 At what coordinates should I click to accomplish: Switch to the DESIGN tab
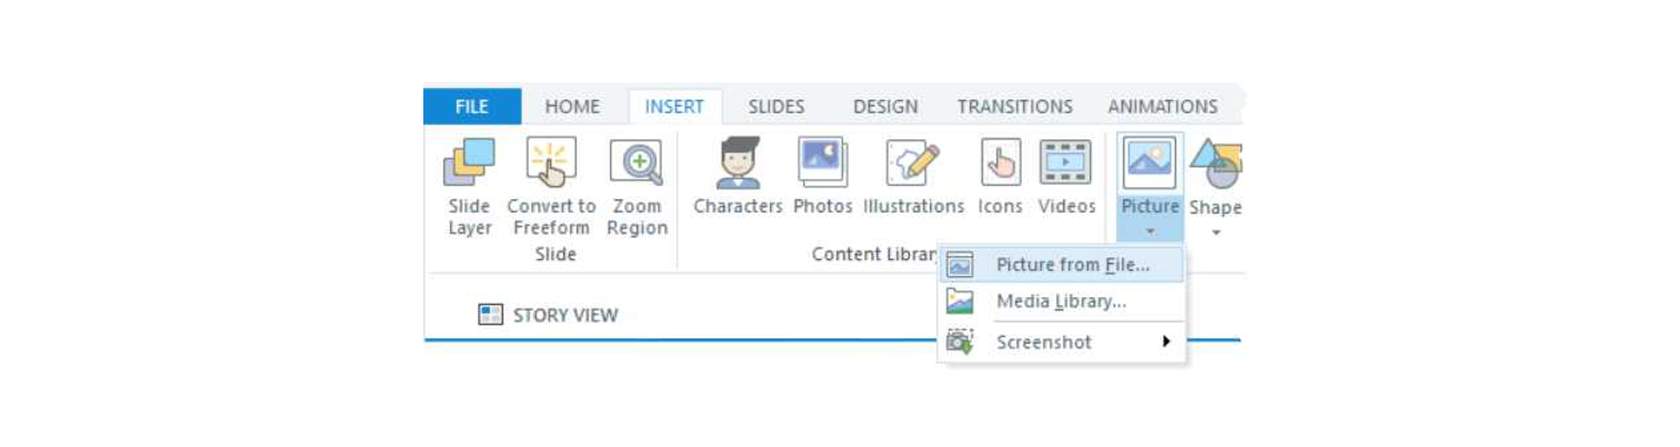(885, 106)
